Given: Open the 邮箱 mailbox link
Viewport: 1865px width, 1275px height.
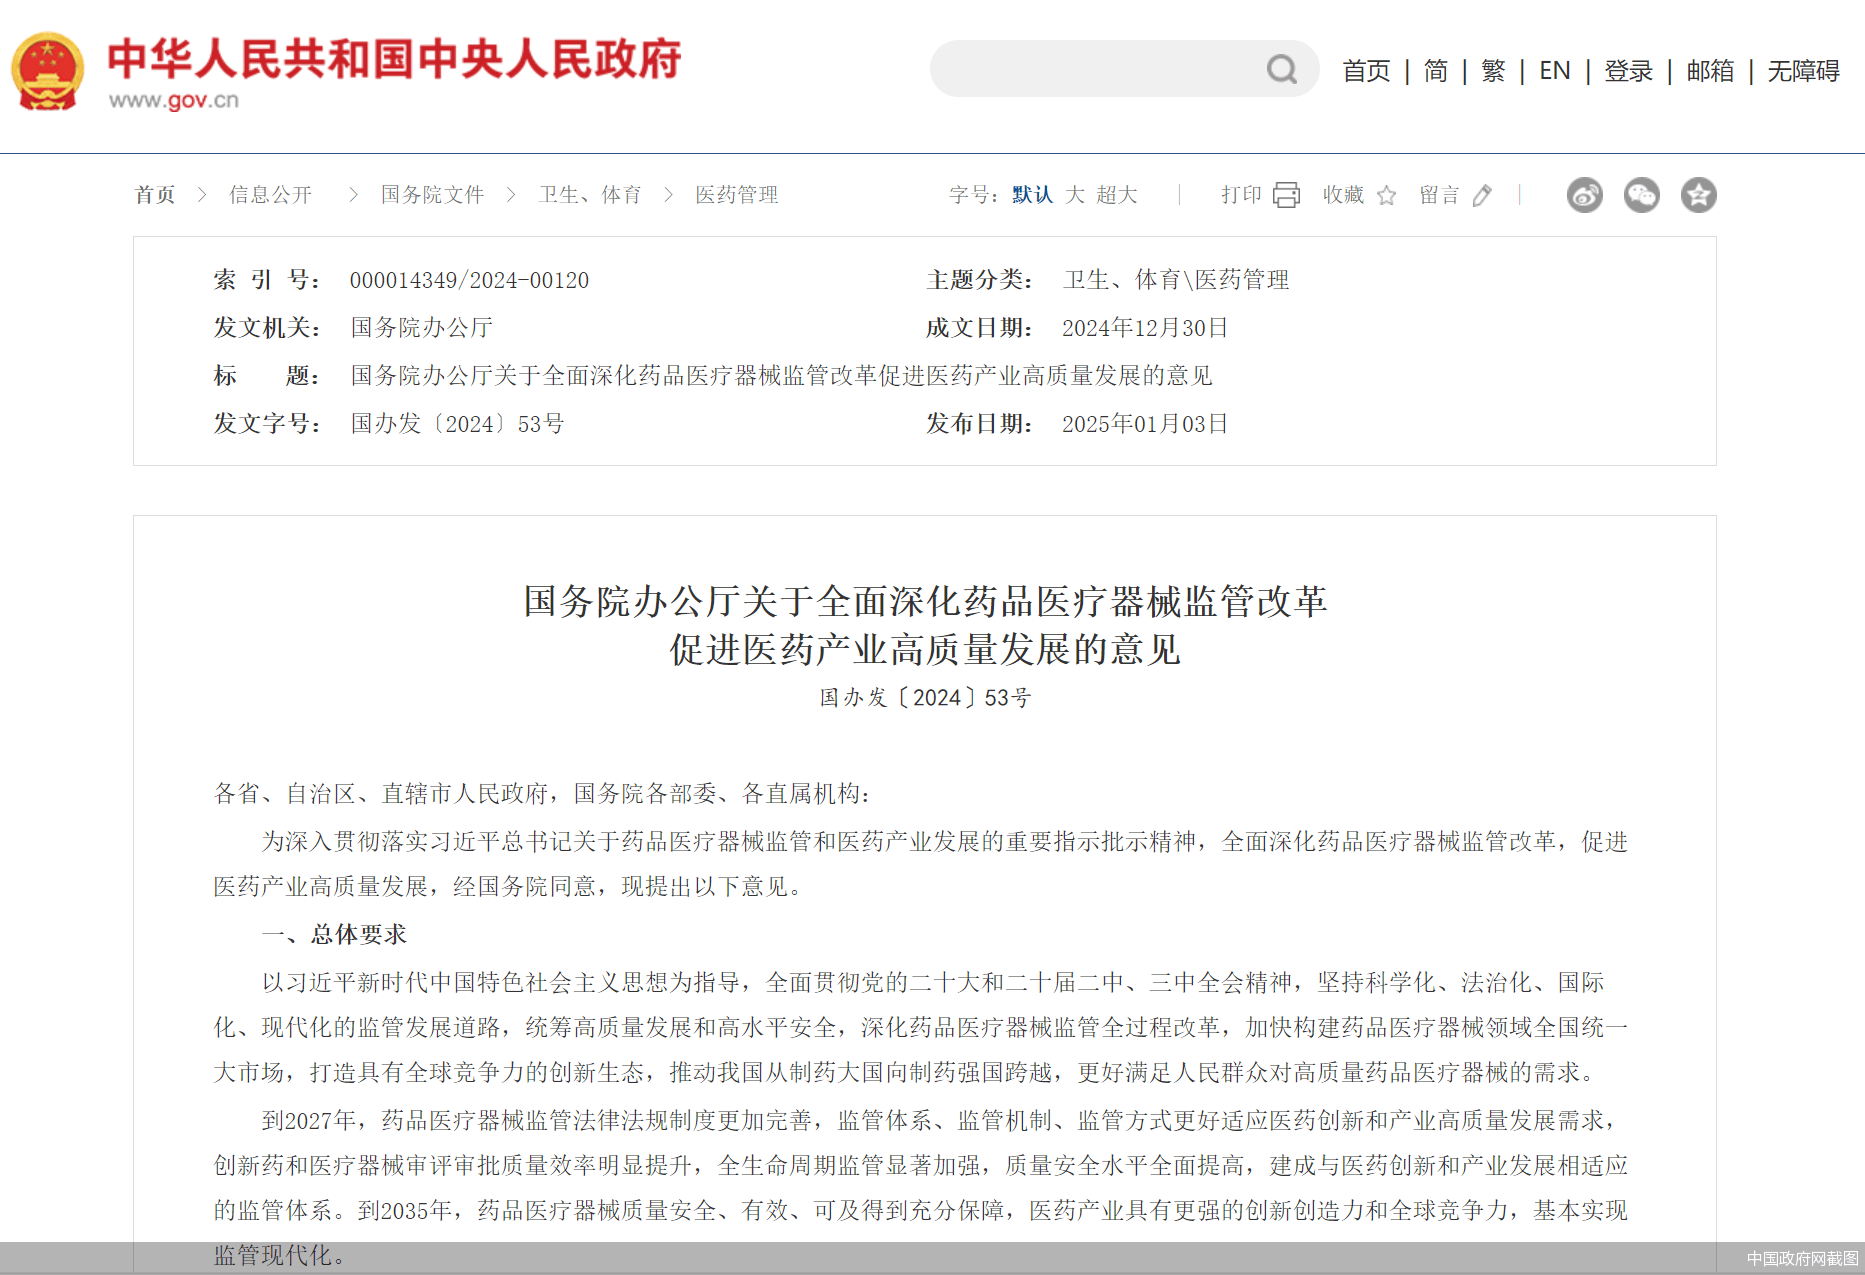Looking at the screenshot, I should point(1710,70).
